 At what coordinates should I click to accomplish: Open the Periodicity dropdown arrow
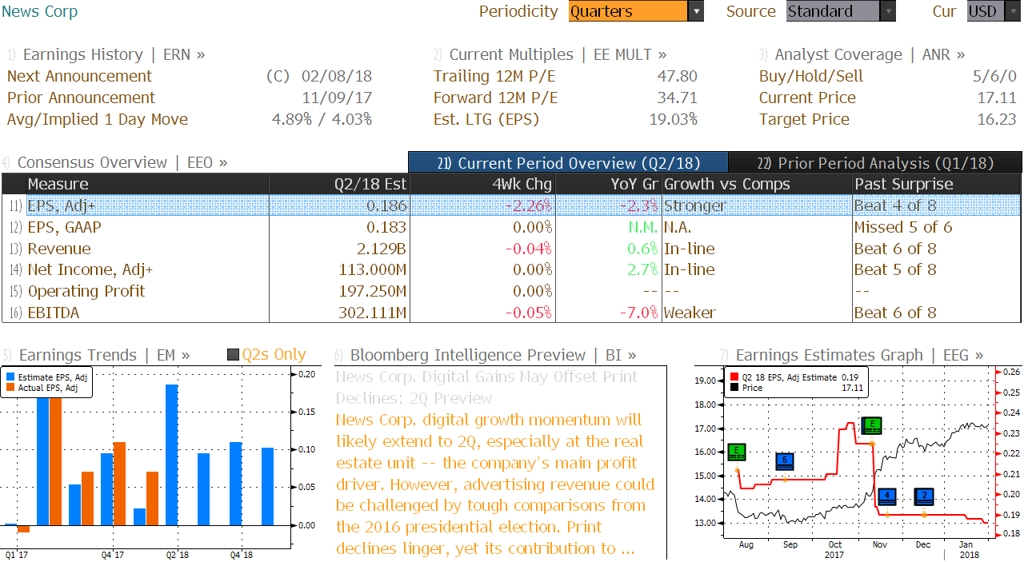tap(696, 11)
